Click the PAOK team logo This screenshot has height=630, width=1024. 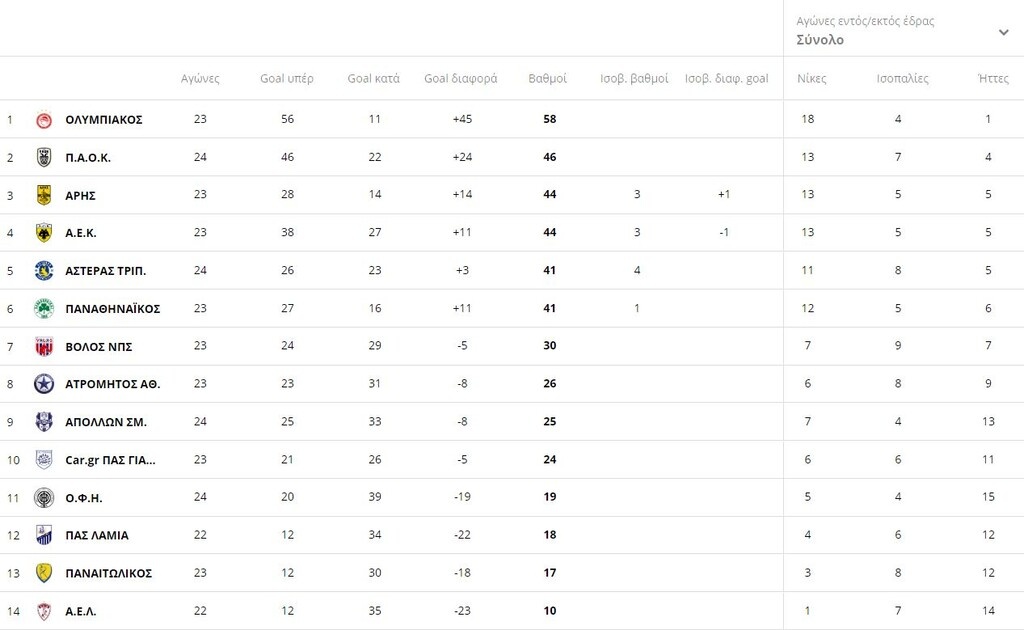(x=44, y=157)
